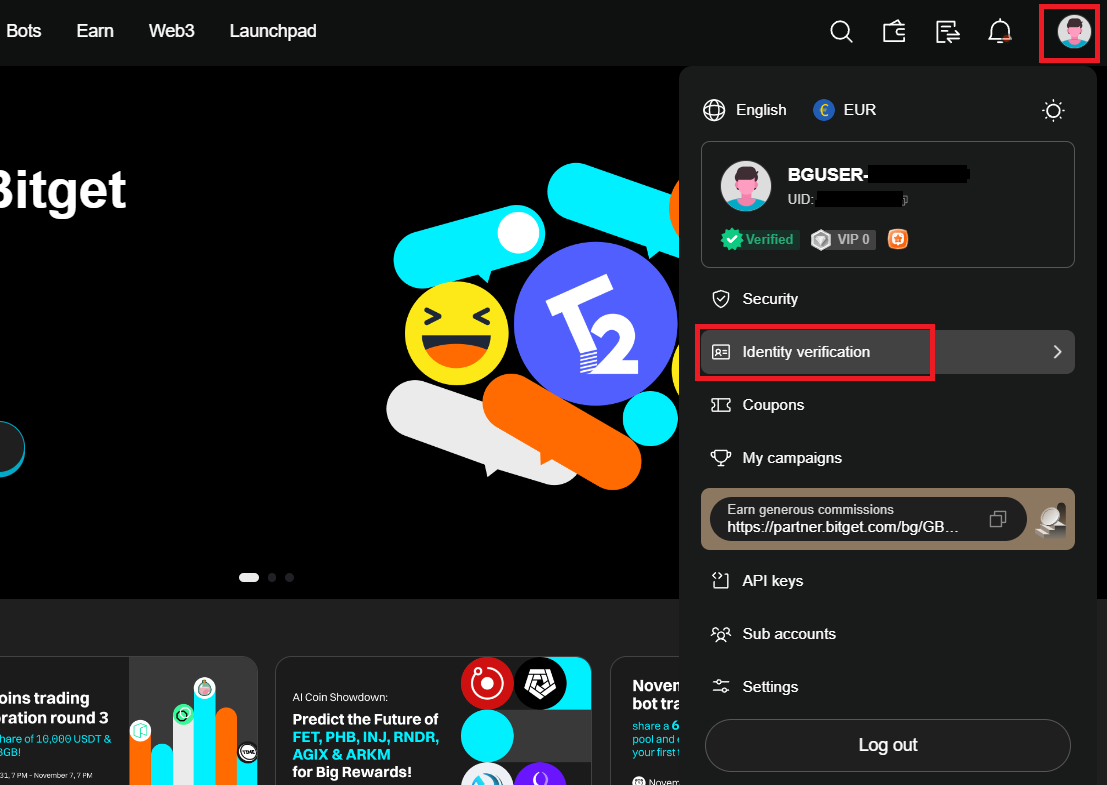1107x785 pixels.
Task: Copy the UID with the copy icon
Action: click(905, 200)
